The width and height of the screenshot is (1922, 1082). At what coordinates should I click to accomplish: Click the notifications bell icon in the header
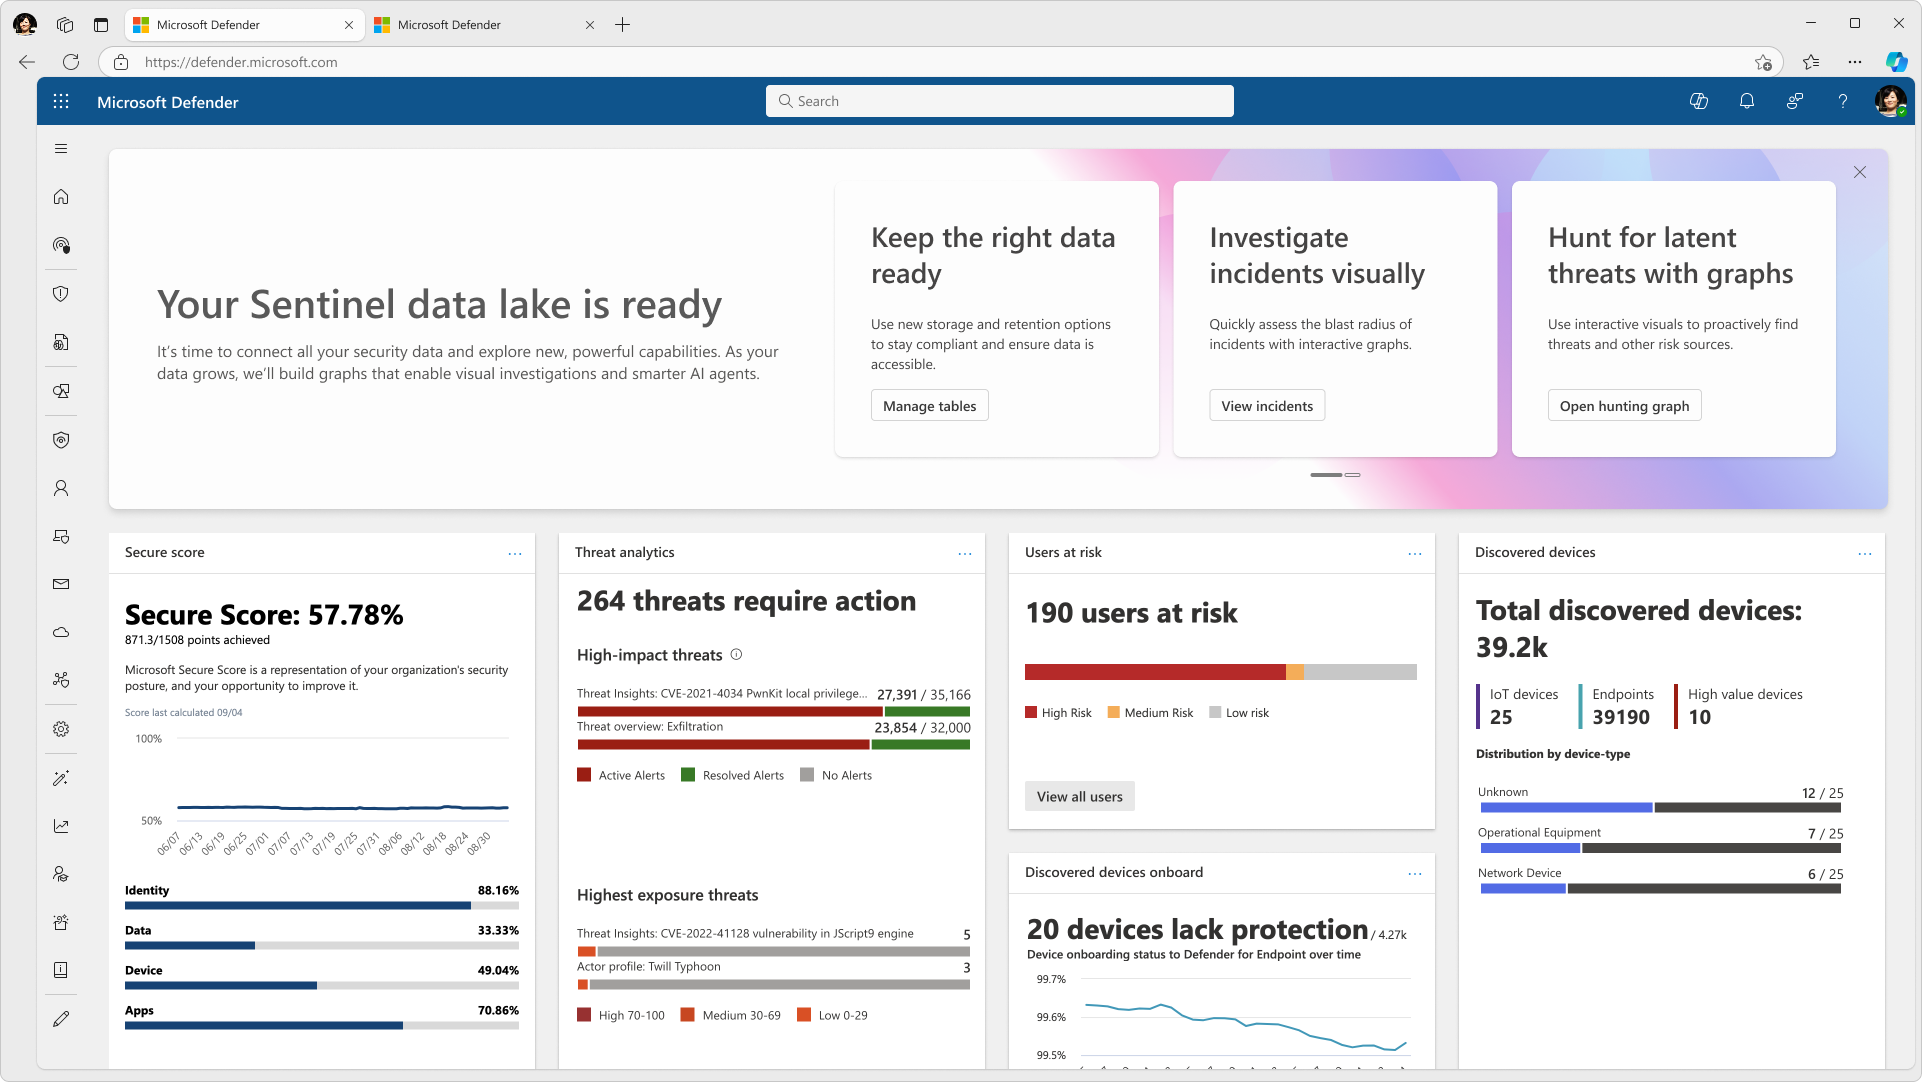tap(1747, 101)
